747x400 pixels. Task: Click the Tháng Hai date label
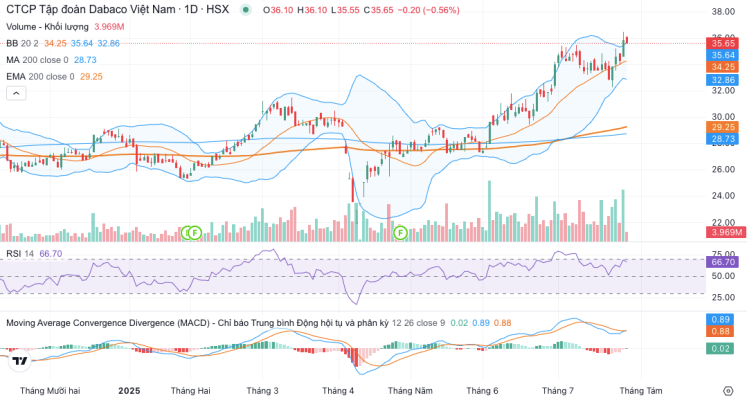tap(191, 391)
